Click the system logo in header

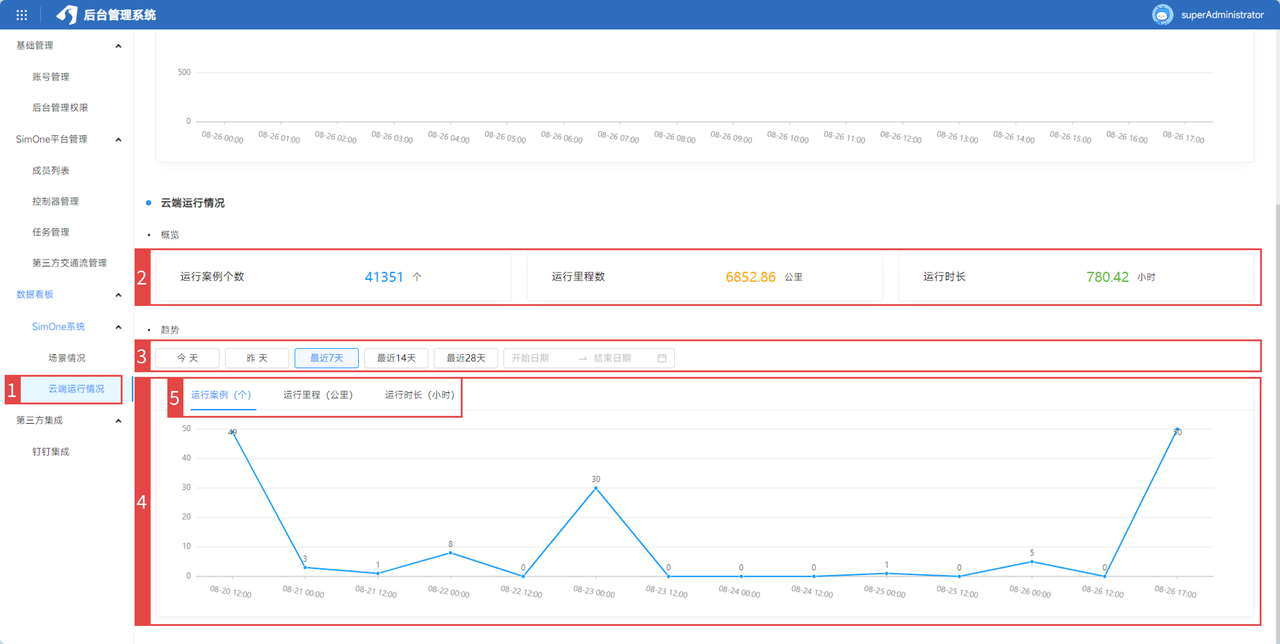coord(67,15)
